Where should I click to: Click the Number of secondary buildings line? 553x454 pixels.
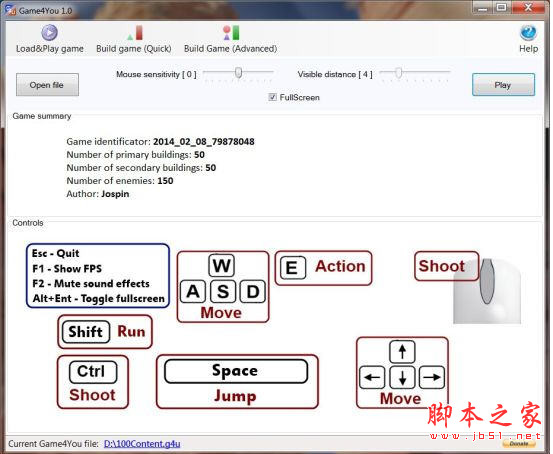point(141,168)
